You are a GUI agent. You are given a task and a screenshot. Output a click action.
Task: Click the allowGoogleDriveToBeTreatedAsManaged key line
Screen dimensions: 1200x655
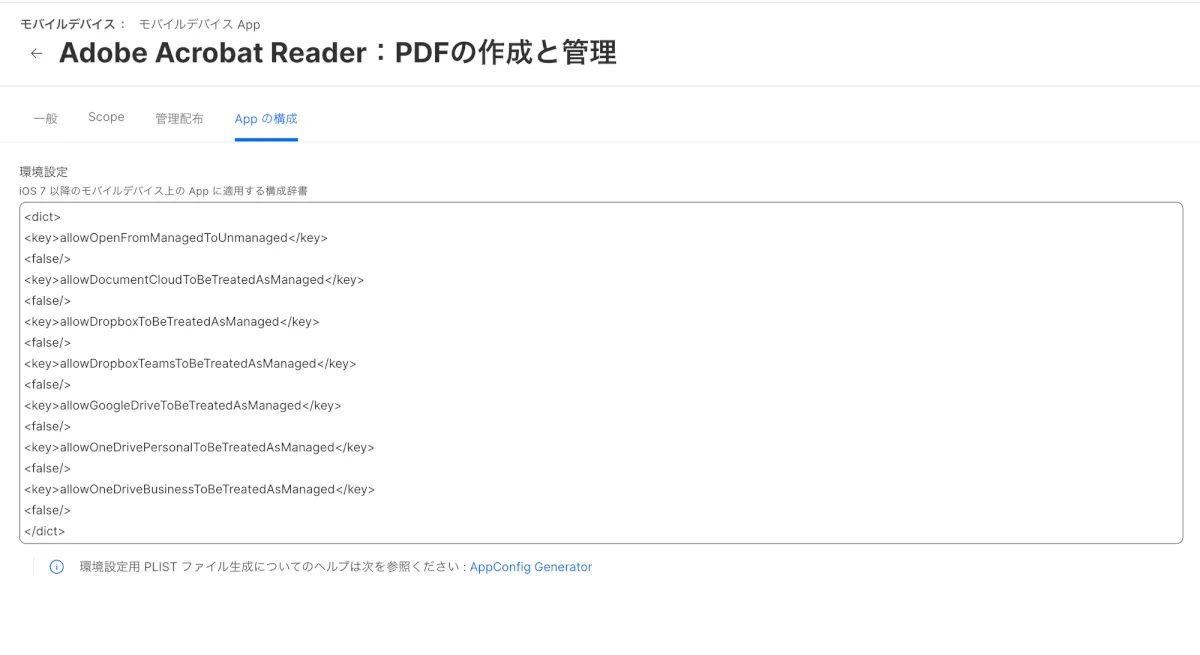(183, 406)
